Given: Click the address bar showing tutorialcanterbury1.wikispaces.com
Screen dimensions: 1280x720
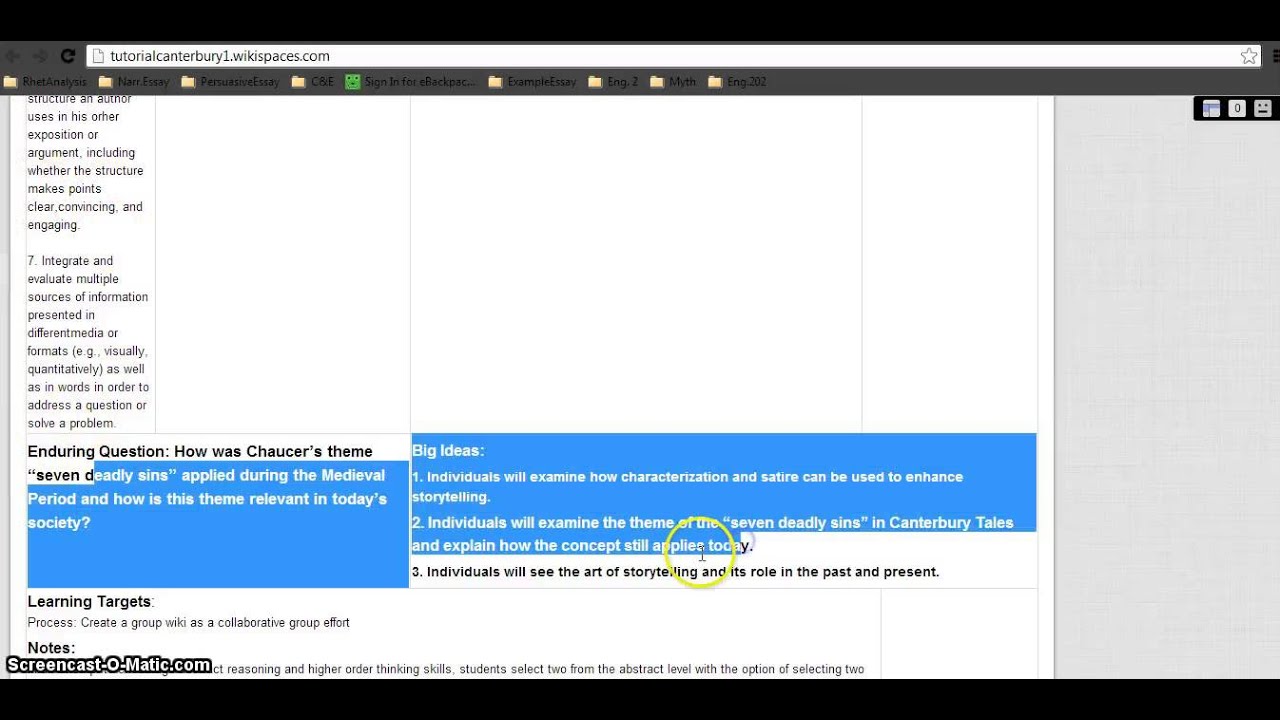Looking at the screenshot, I should tap(673, 56).
